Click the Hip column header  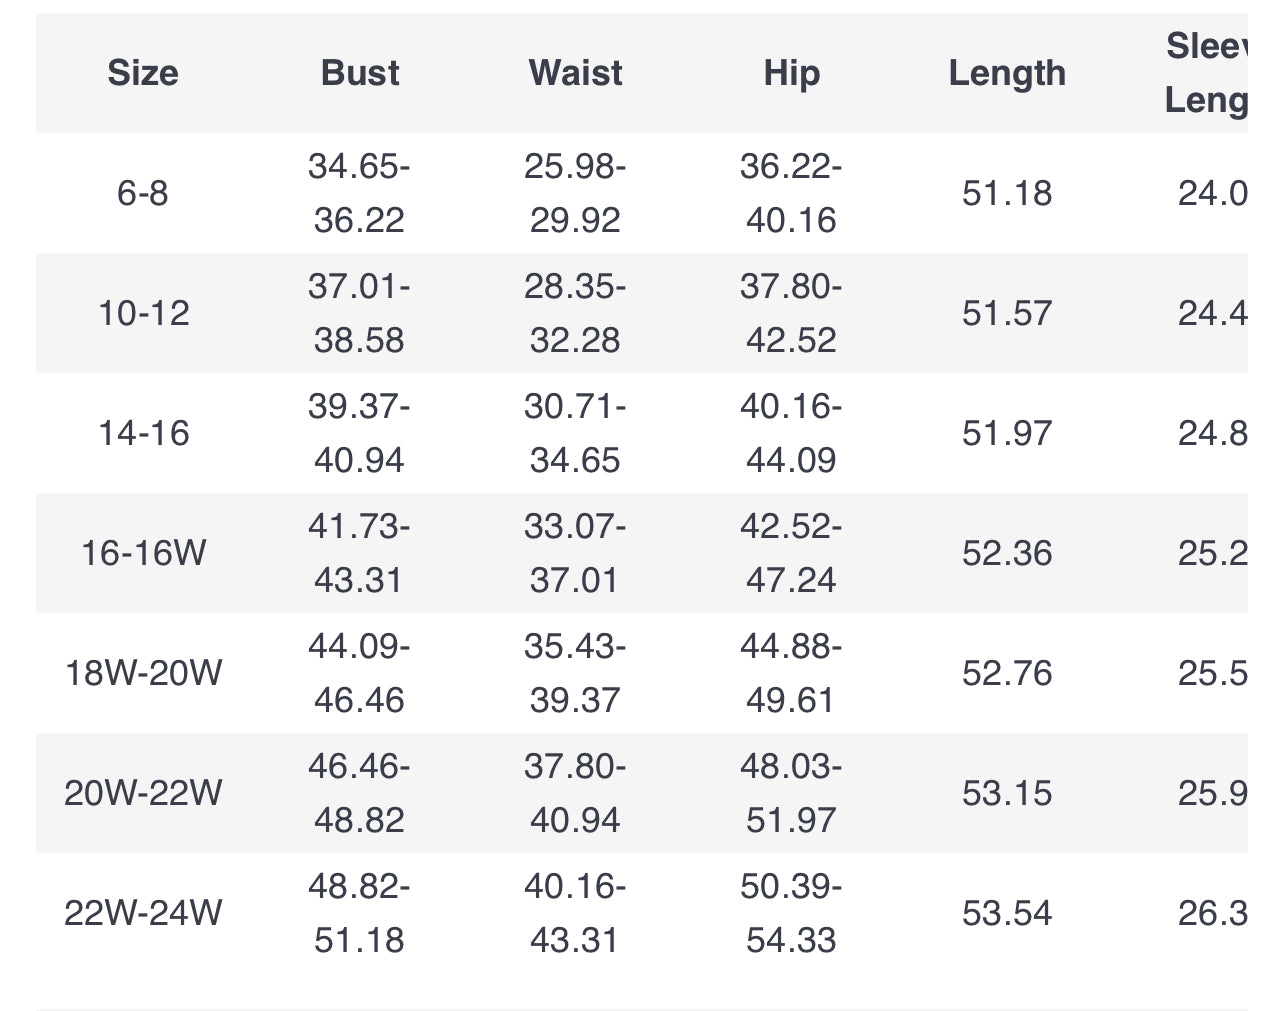791,73
